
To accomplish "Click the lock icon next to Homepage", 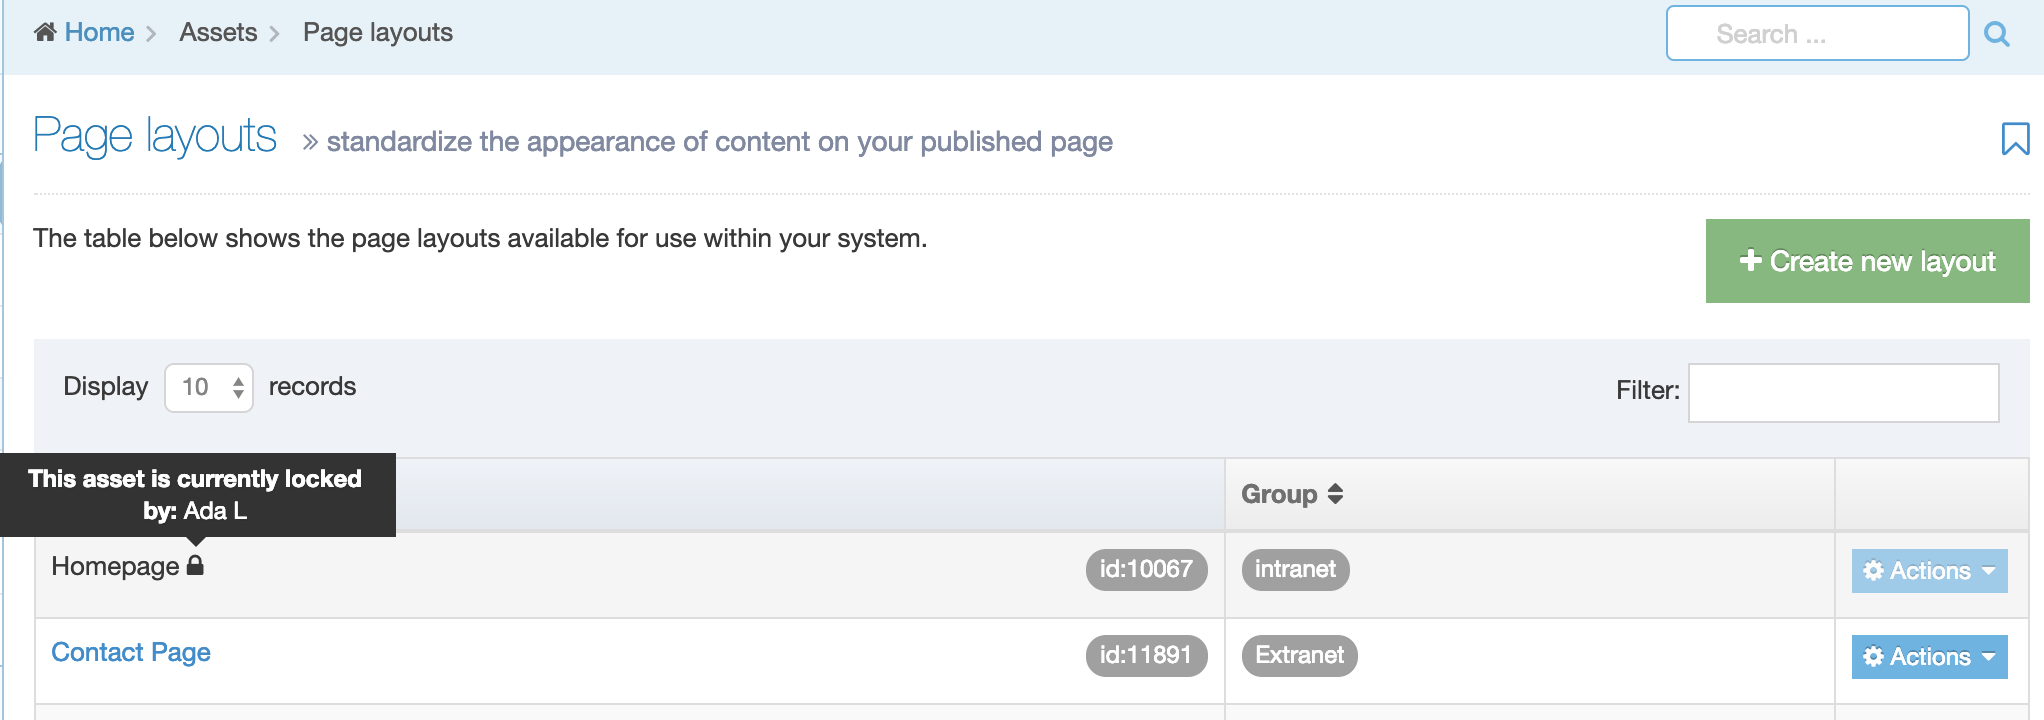I will [196, 565].
